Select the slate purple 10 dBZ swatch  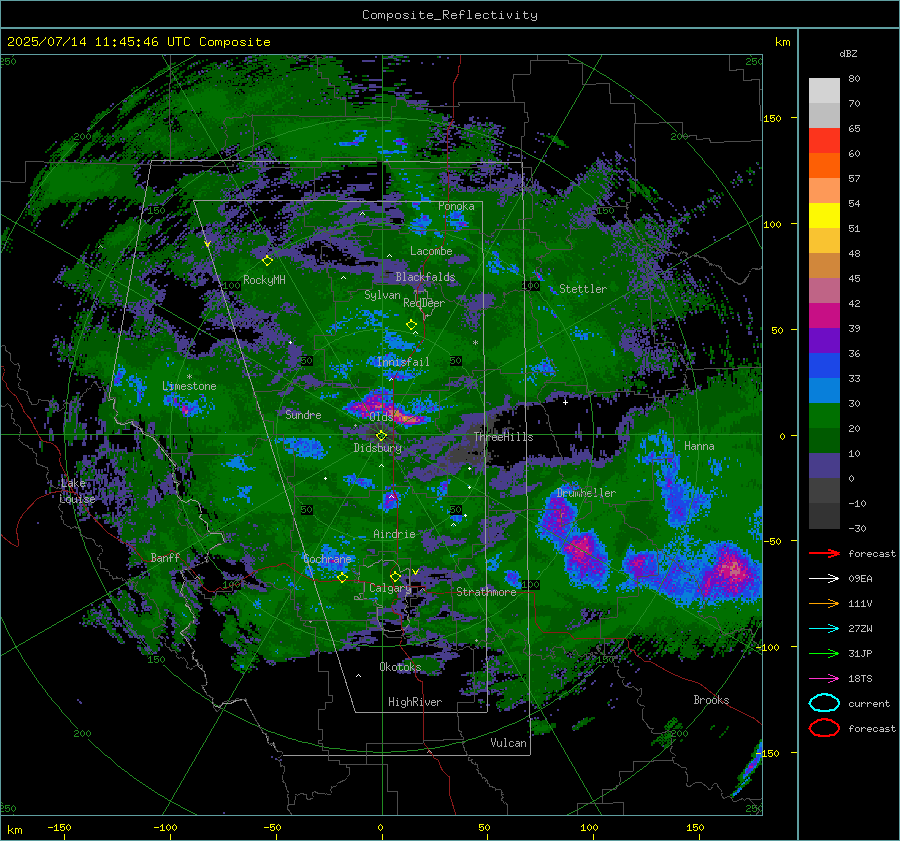[824, 466]
